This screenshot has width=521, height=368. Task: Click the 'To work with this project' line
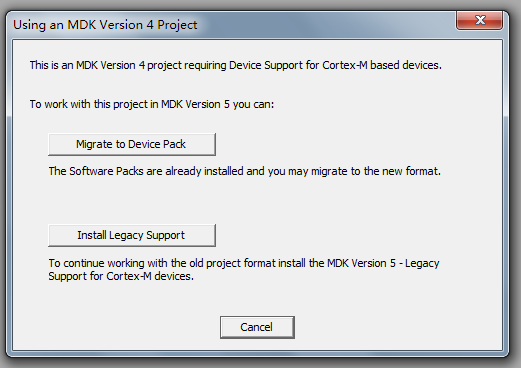[x=152, y=104]
